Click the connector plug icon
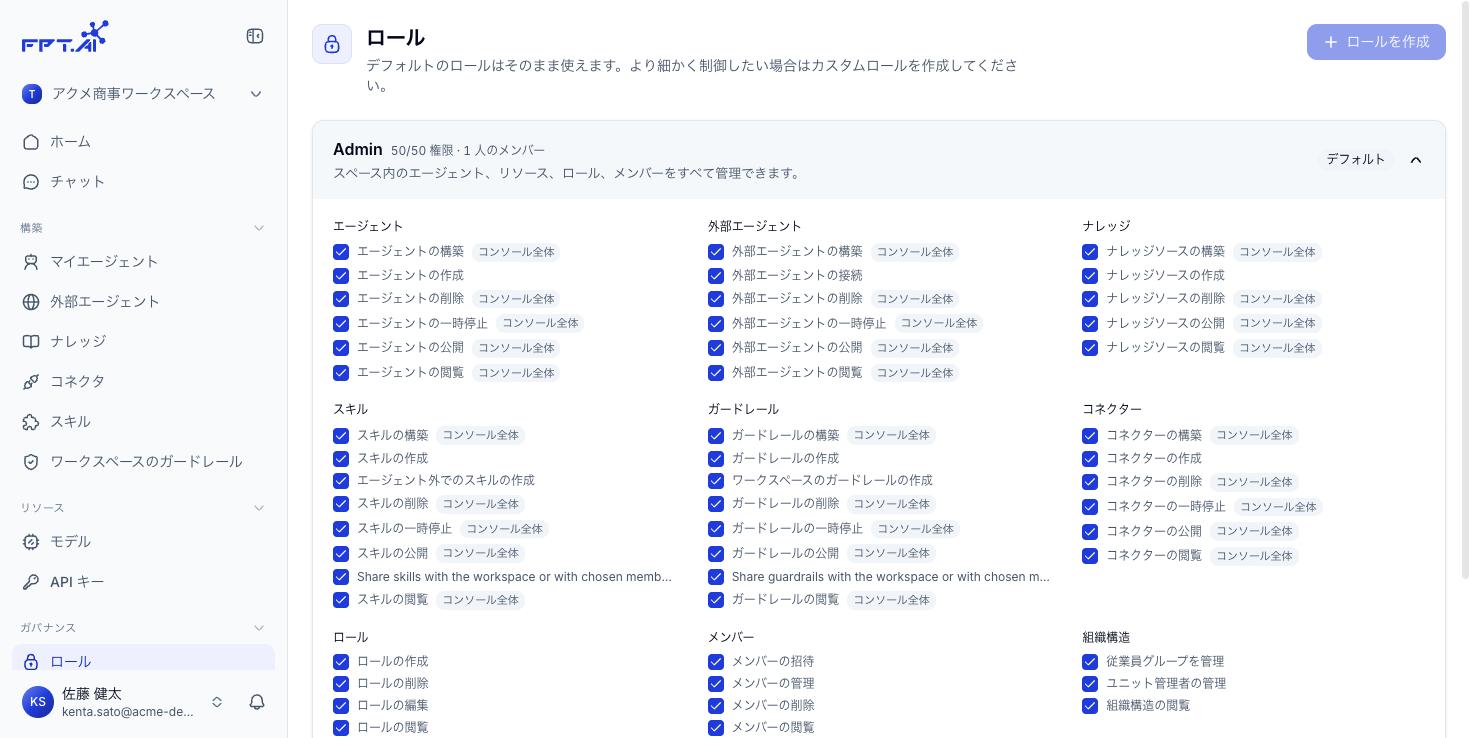The image size is (1470, 738). point(31,382)
